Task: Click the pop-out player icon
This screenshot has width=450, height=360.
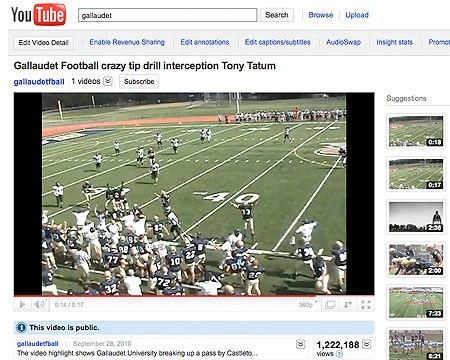Action: [348, 305]
